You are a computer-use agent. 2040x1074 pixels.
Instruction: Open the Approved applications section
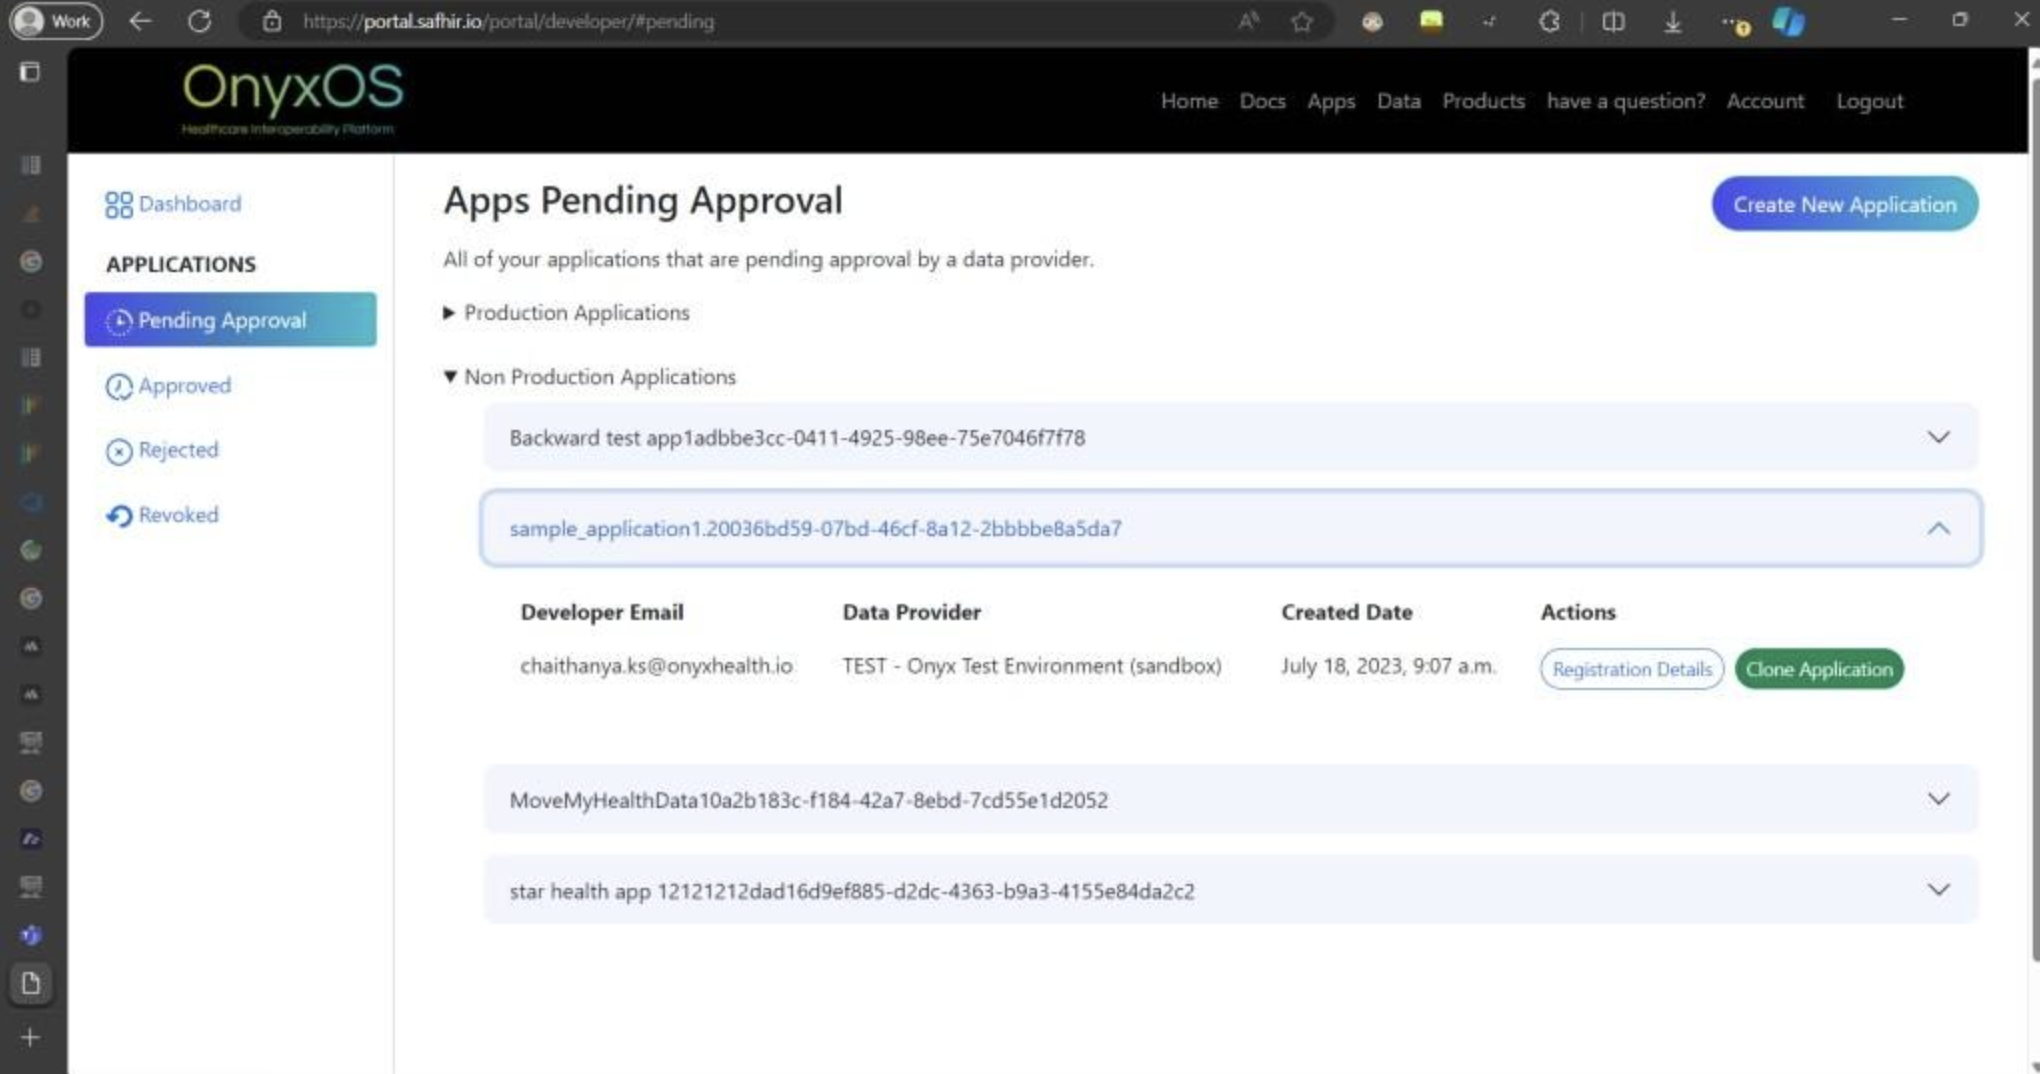(x=184, y=386)
